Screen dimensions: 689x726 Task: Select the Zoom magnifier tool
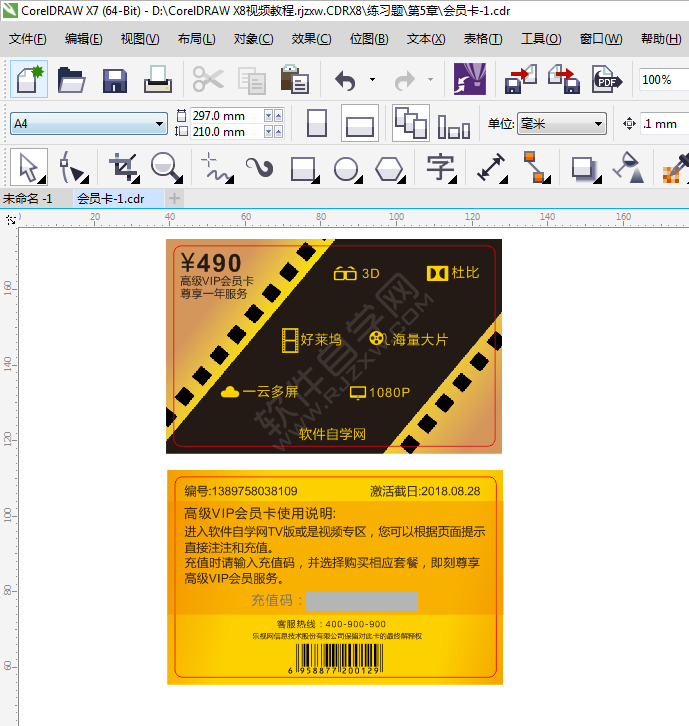pos(166,167)
